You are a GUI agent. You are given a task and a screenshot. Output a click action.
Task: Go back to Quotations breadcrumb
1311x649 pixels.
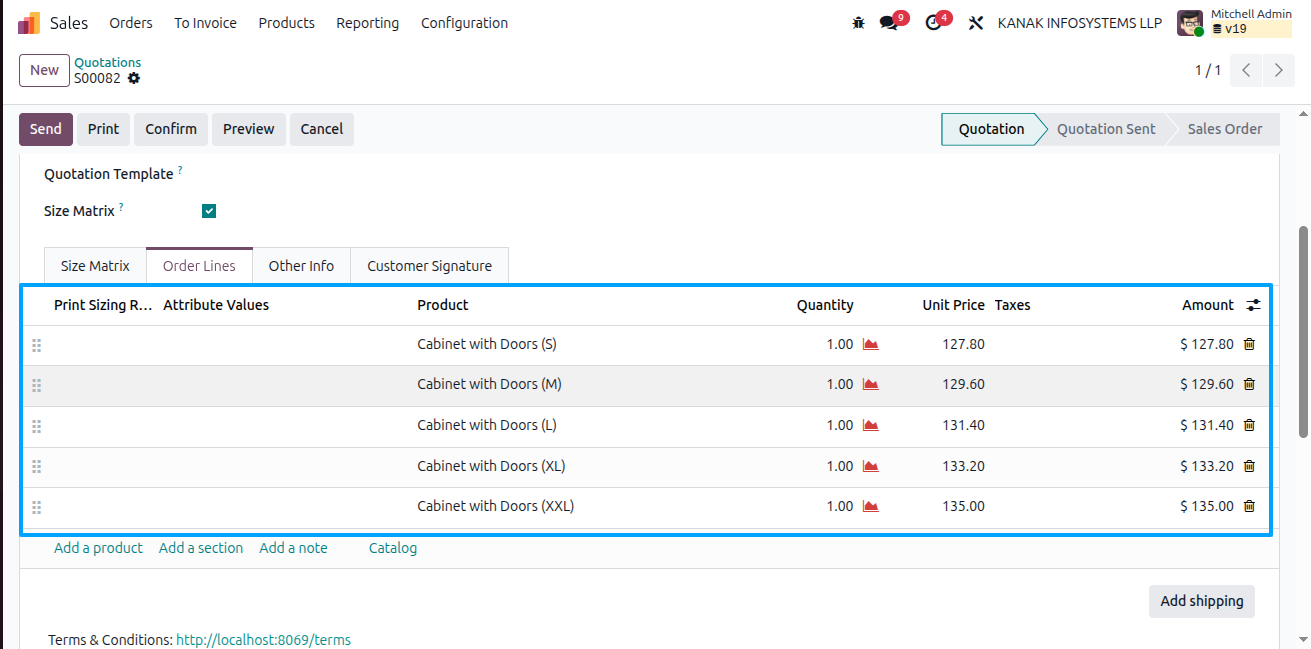[108, 62]
